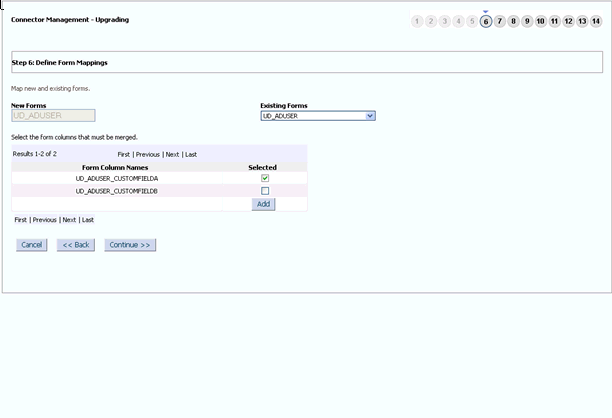Click Previous link above the table
Image resolution: width=612 pixels, height=418 pixels.
click(148, 155)
